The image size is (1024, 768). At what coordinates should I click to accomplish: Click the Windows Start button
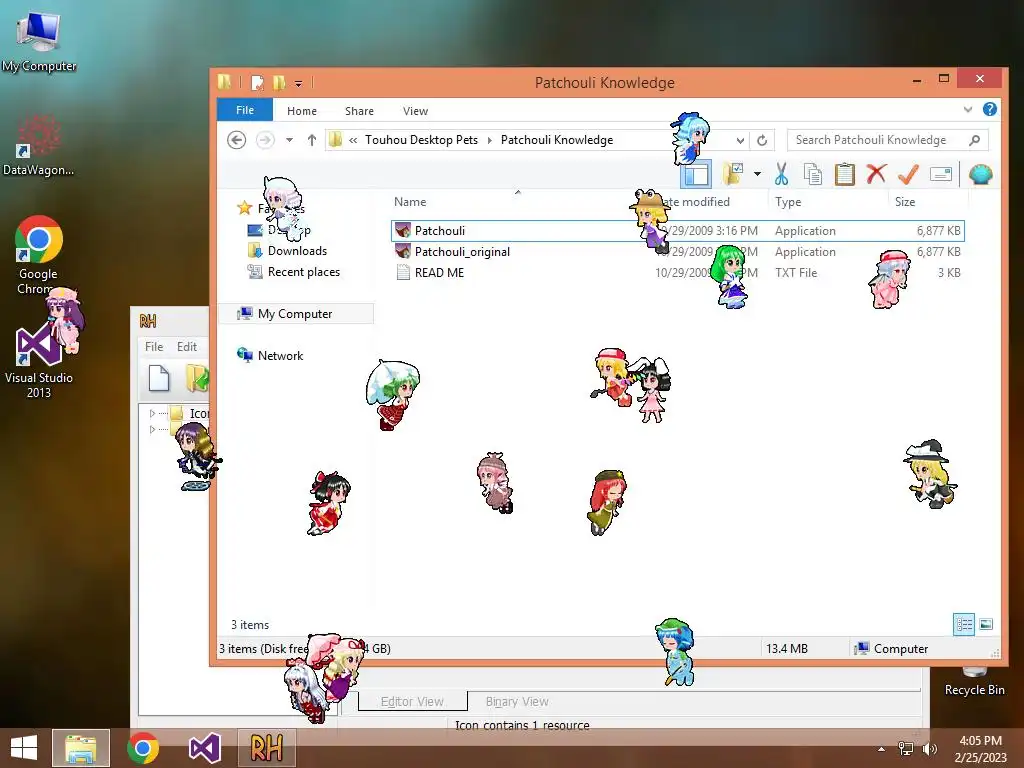click(x=24, y=748)
